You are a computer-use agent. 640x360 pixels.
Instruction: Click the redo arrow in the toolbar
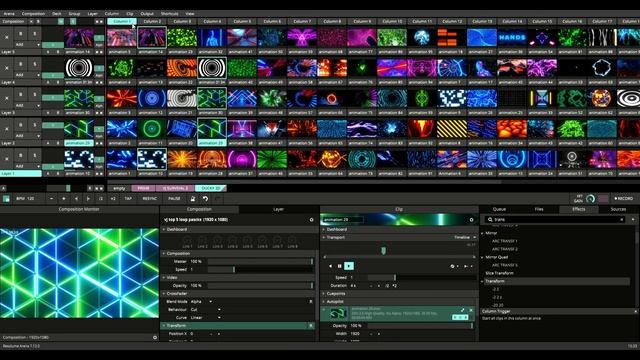(x=218, y=199)
